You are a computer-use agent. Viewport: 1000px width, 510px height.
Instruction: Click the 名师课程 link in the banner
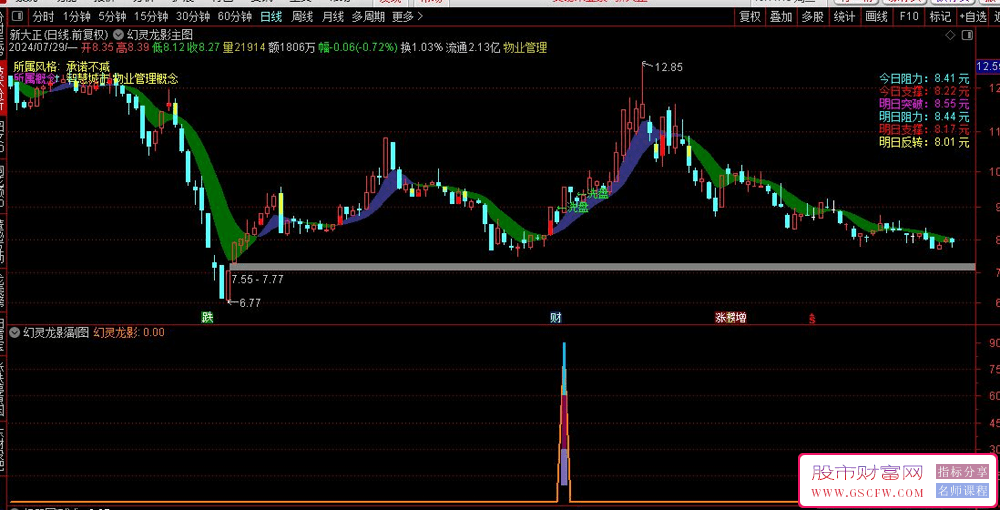tap(962, 491)
